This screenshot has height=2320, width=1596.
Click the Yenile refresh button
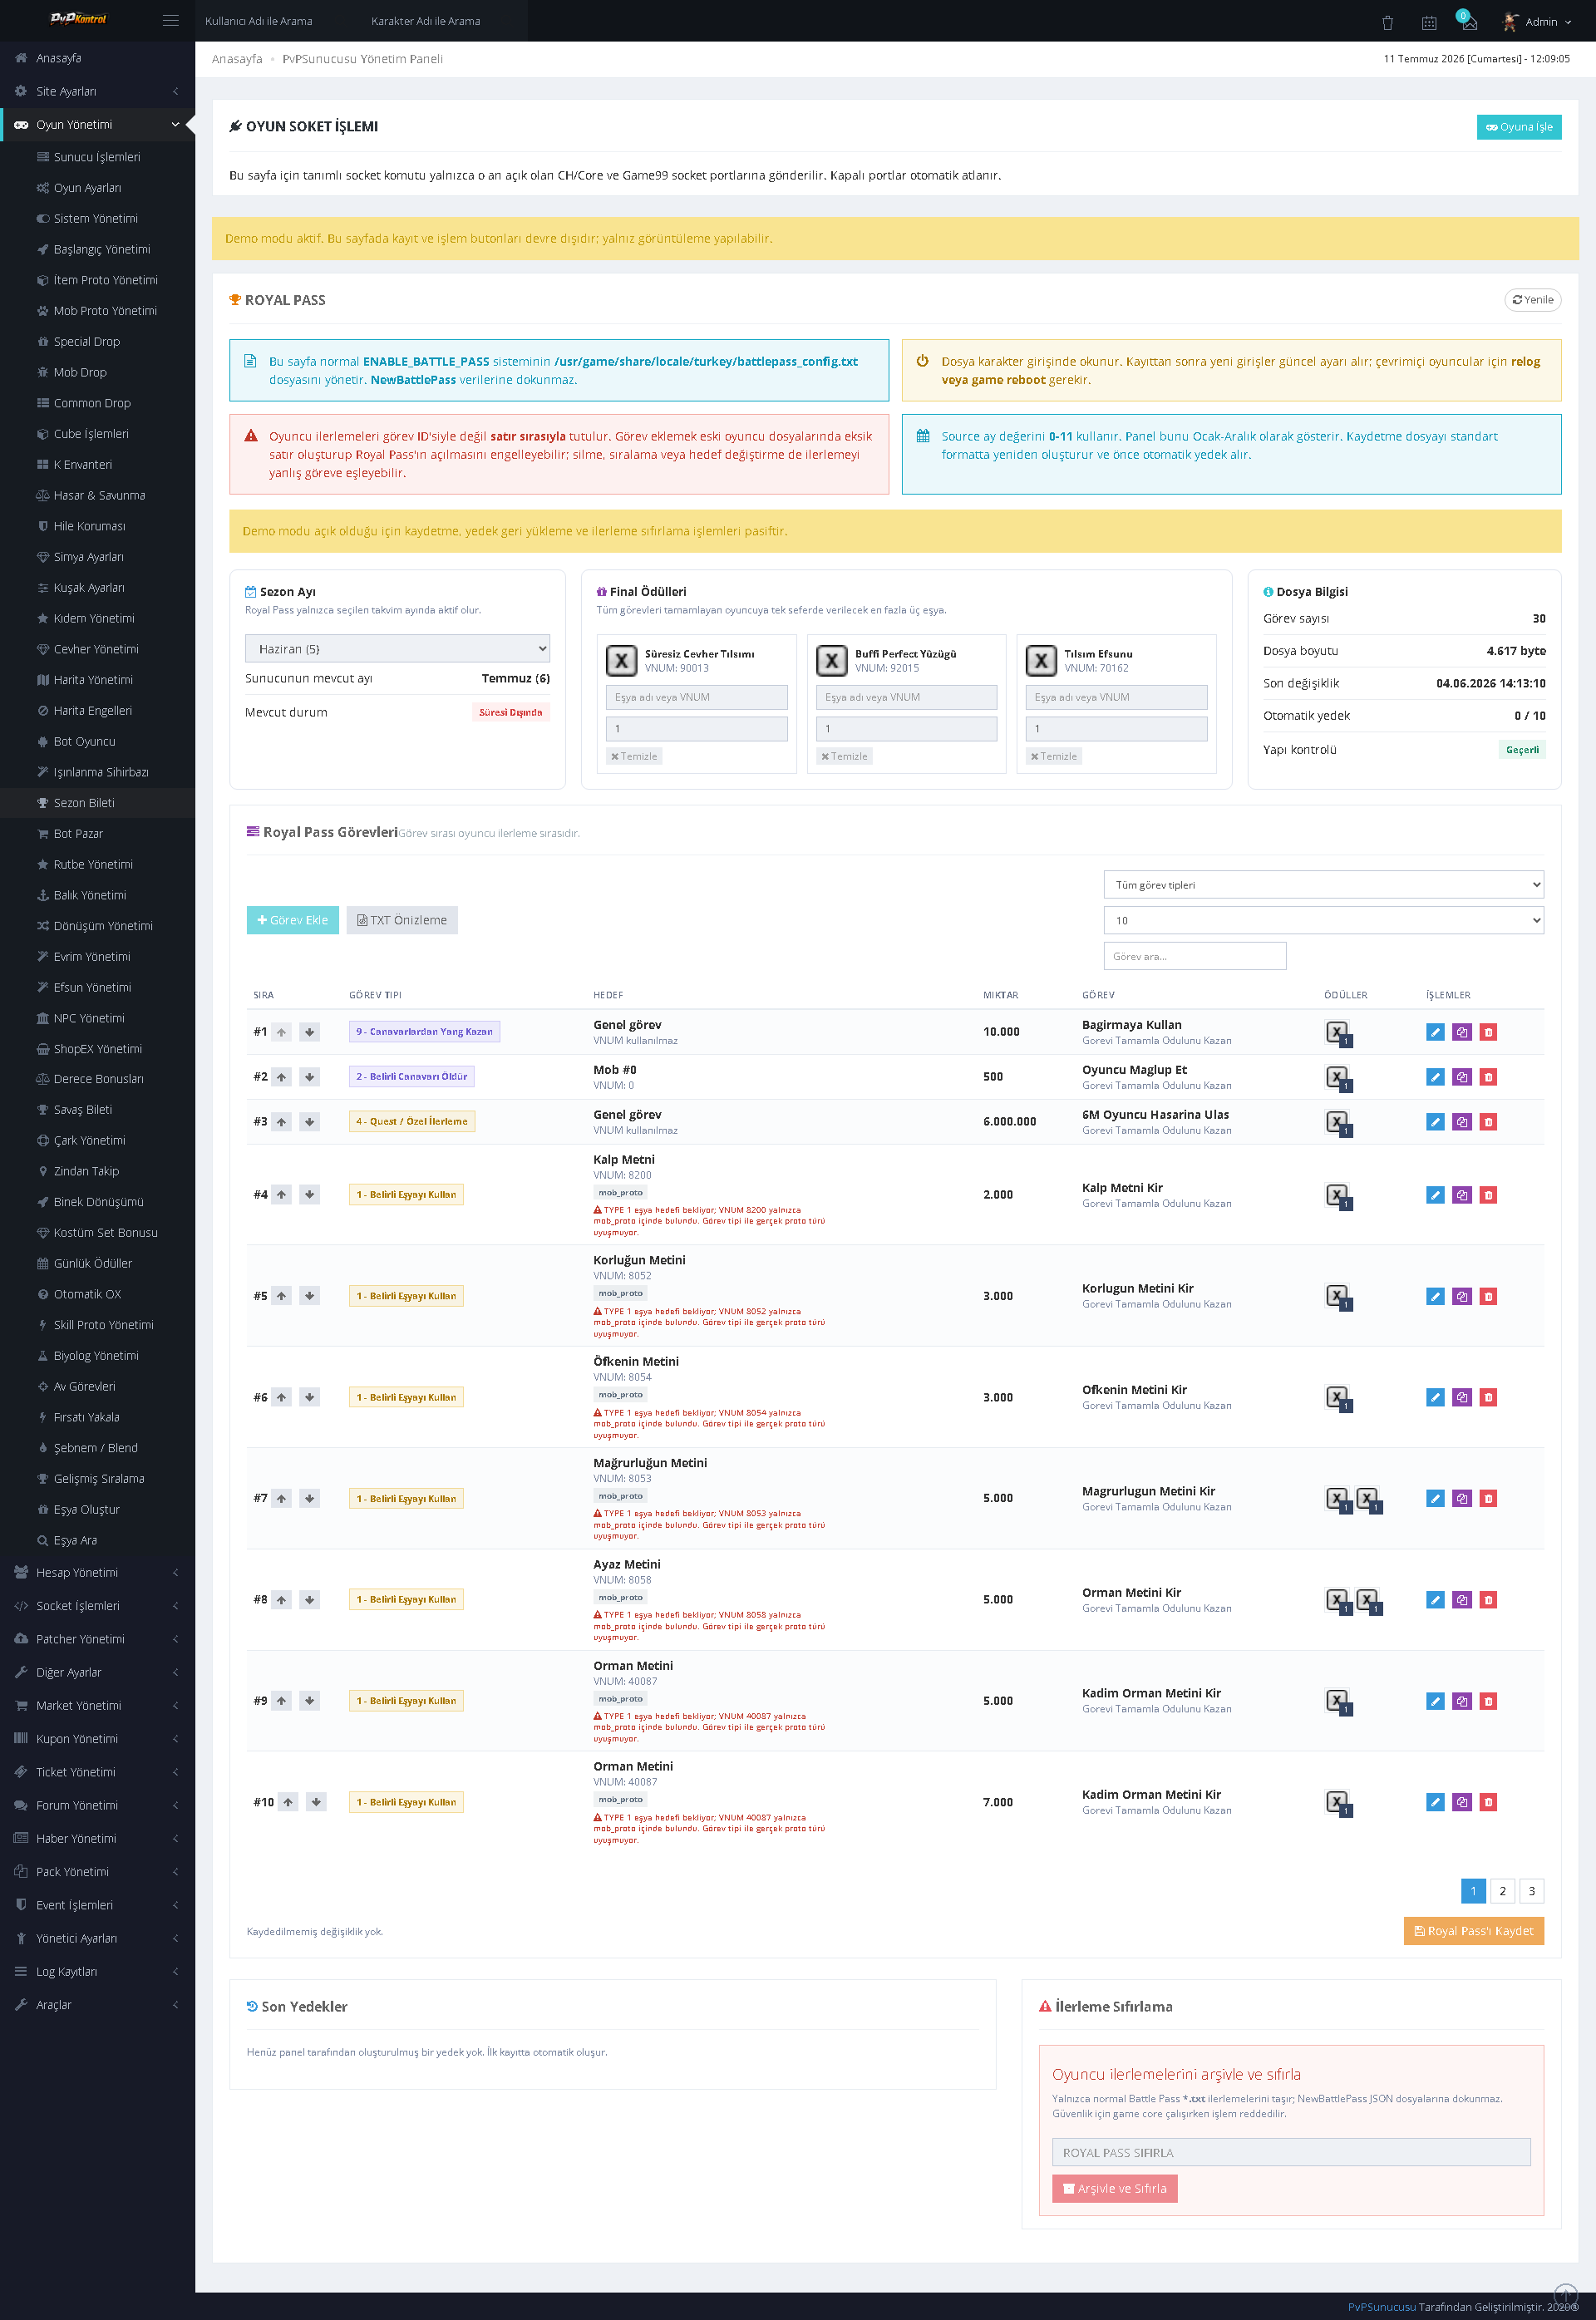click(x=1532, y=300)
